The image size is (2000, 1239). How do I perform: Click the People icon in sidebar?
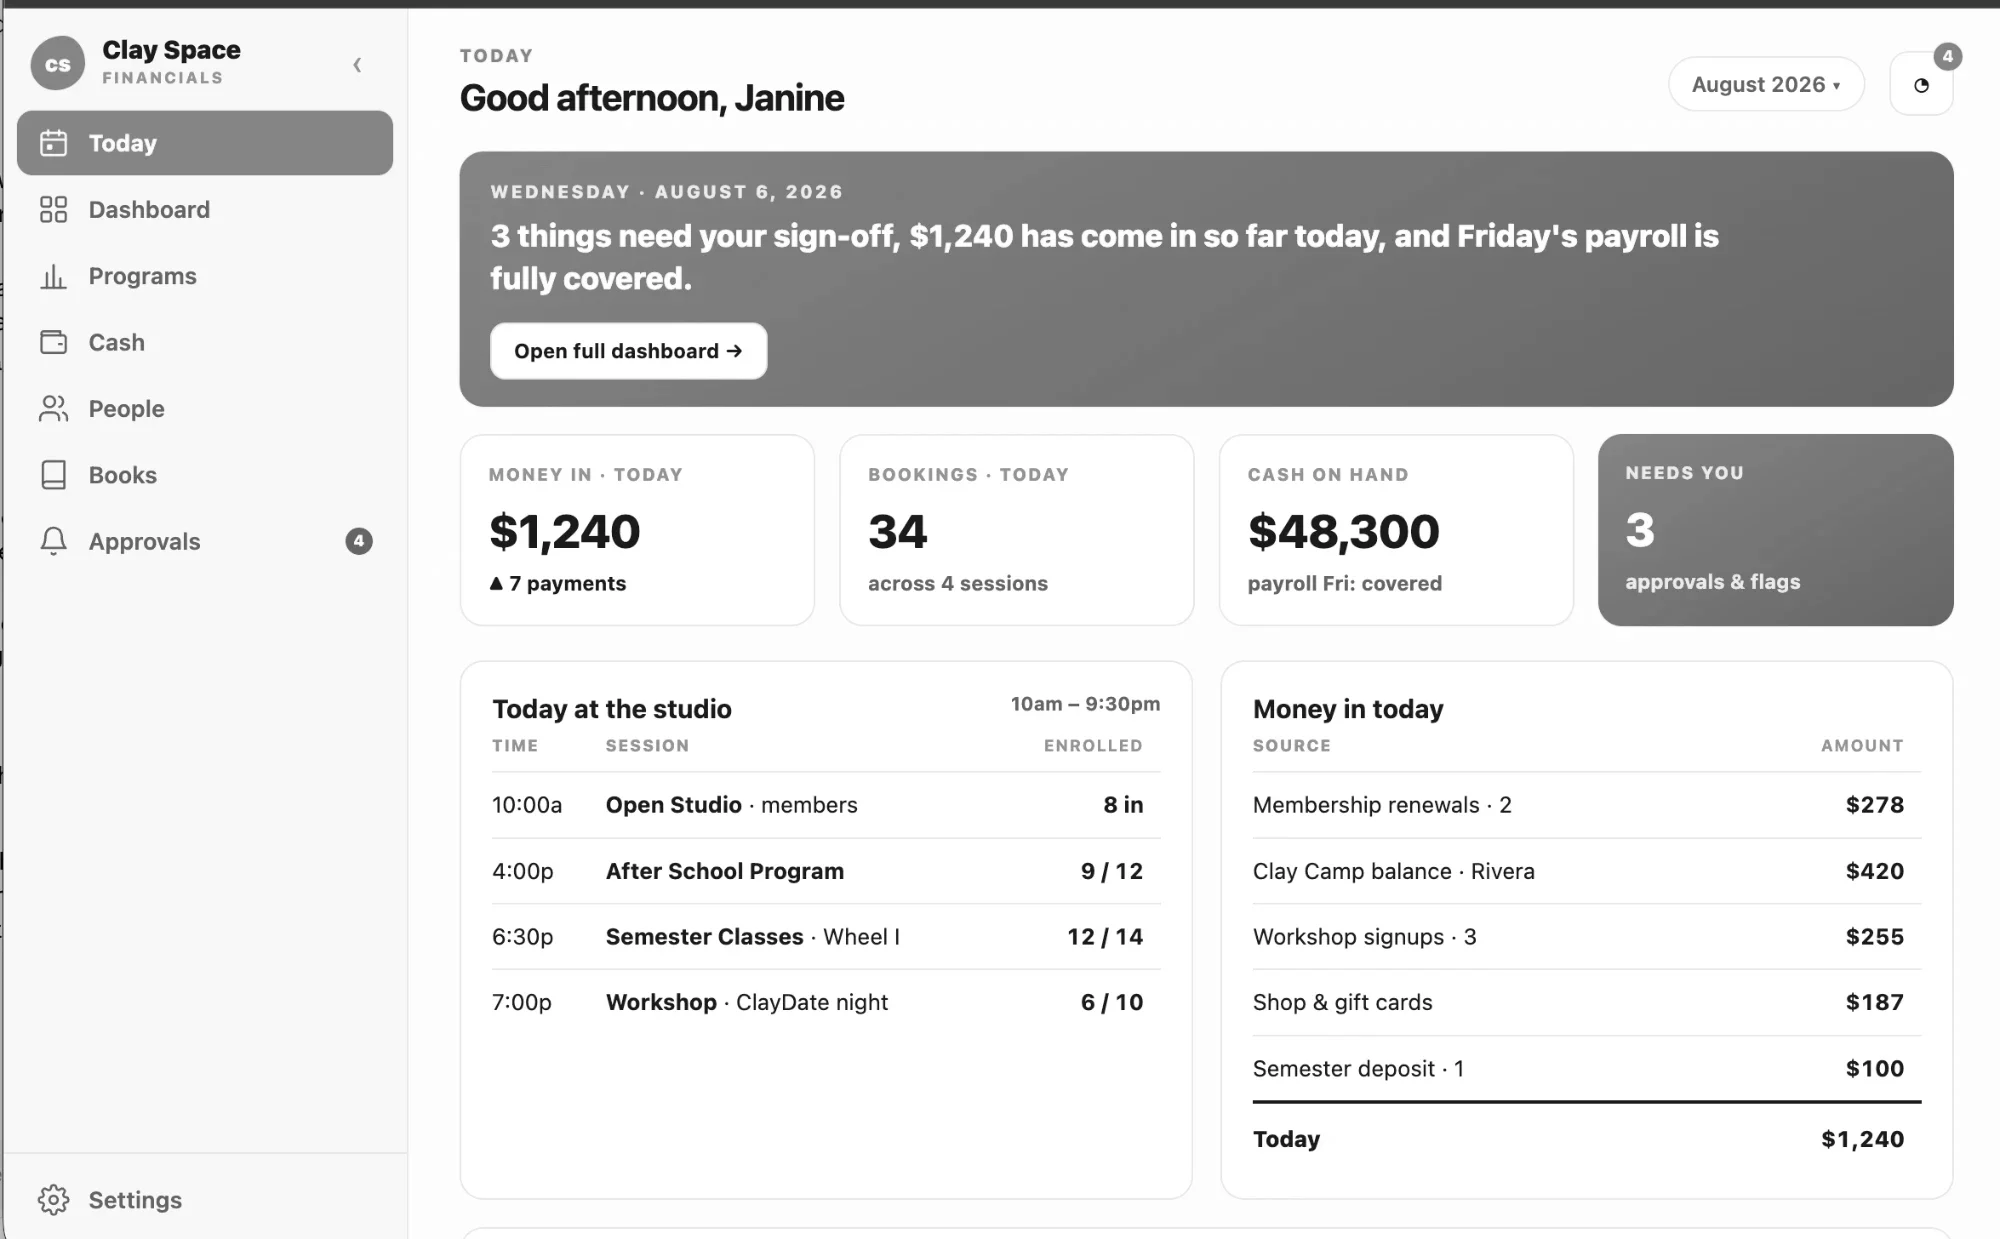tap(53, 408)
